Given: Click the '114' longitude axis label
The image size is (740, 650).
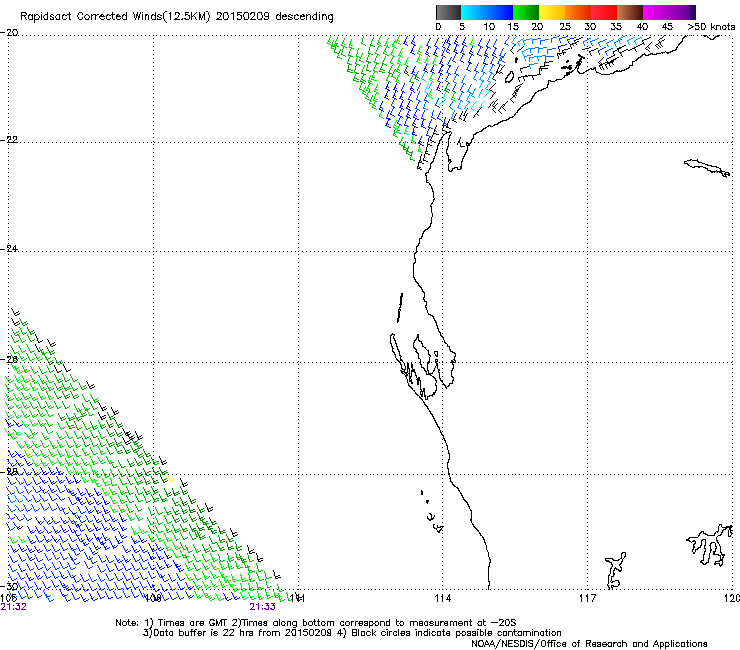Looking at the screenshot, I should (x=442, y=599).
